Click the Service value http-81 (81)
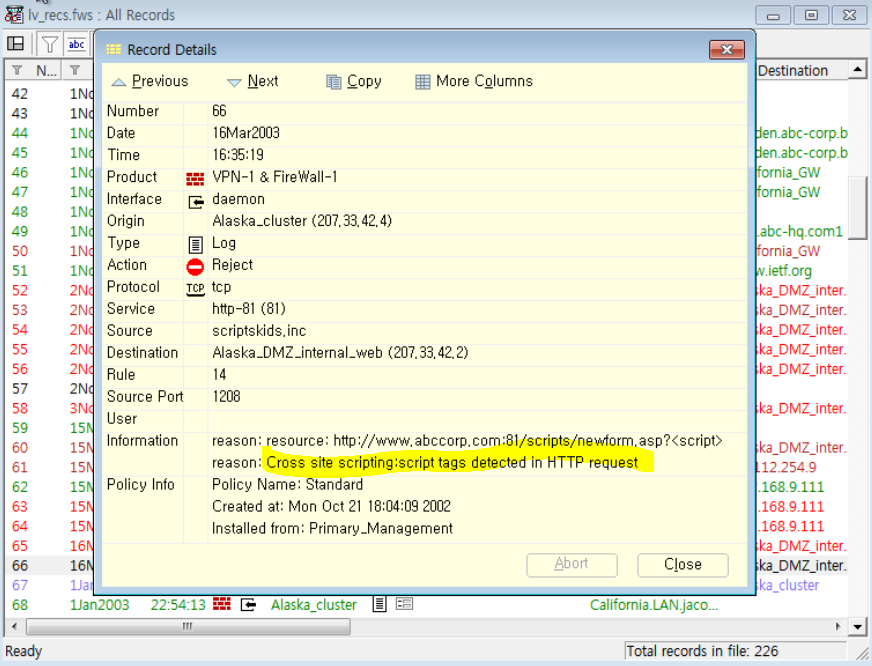Viewport: 872px width, 666px height. (x=248, y=309)
